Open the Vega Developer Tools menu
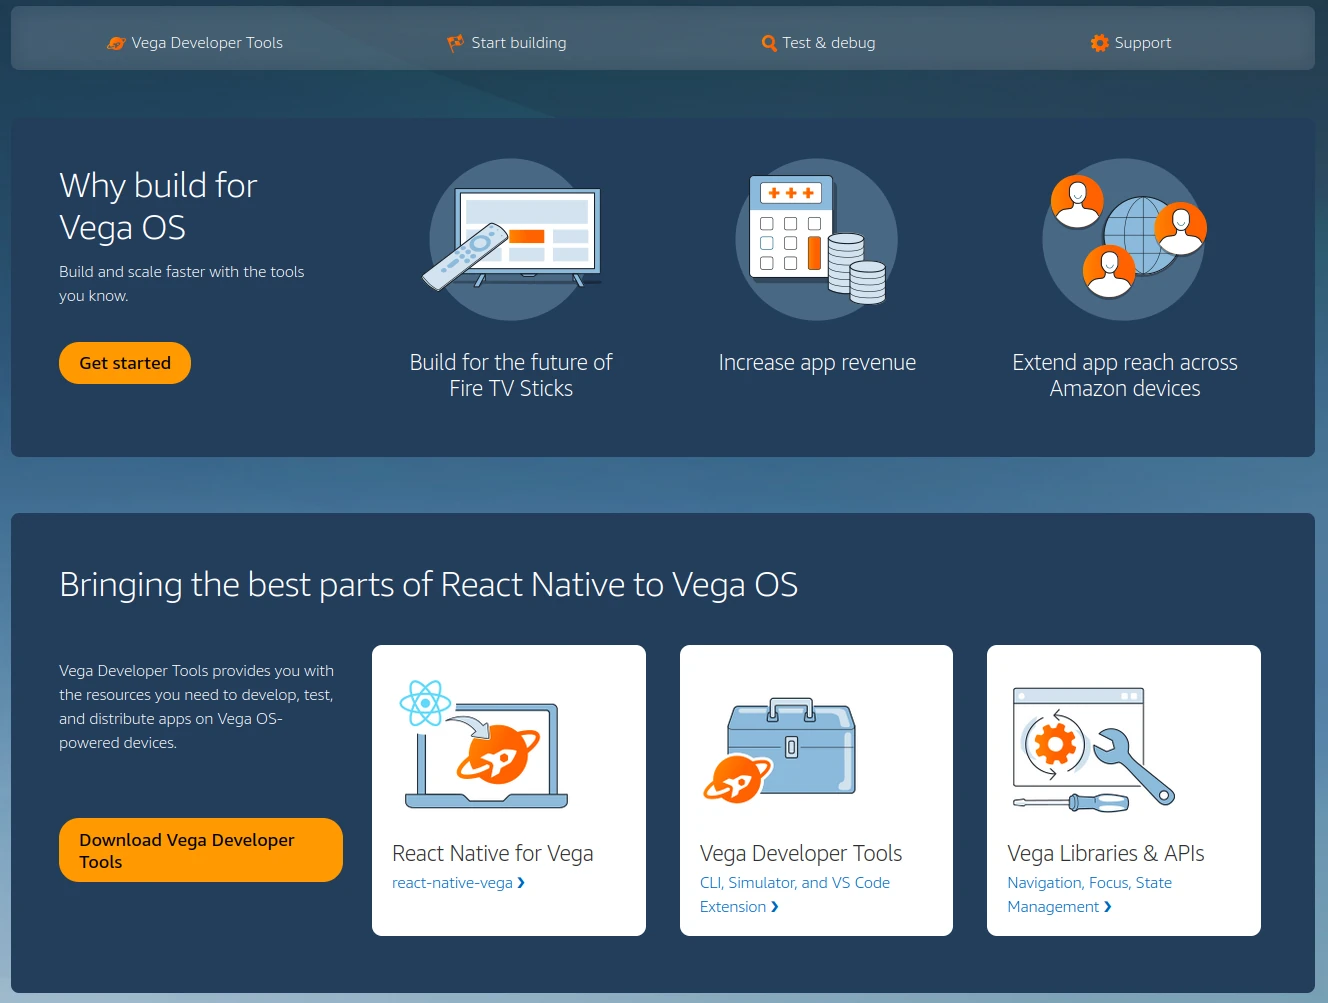 pos(207,43)
